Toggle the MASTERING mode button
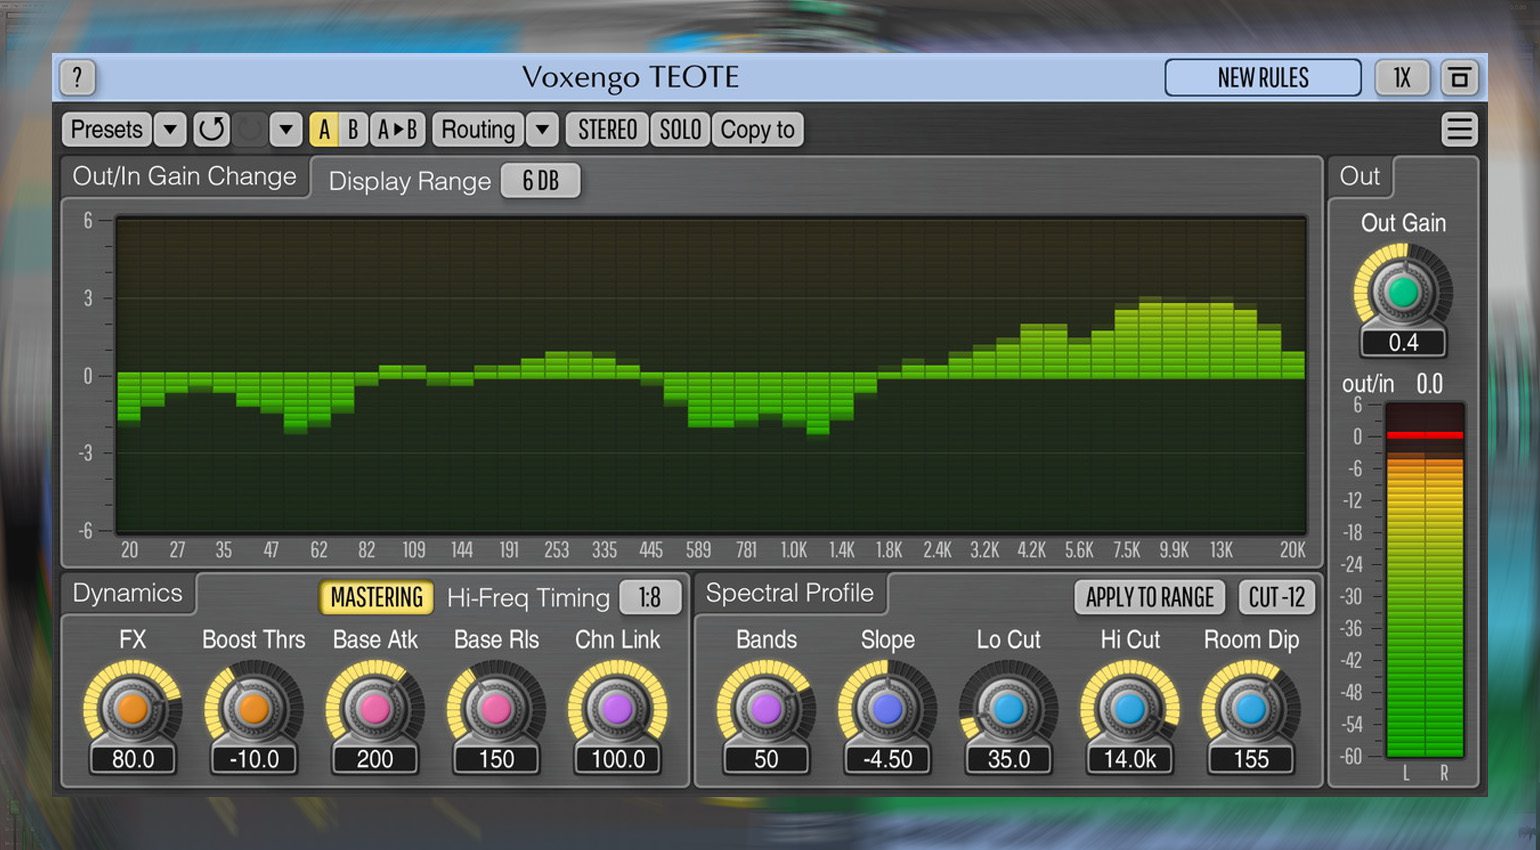Viewport: 1540px width, 850px height. click(x=376, y=597)
